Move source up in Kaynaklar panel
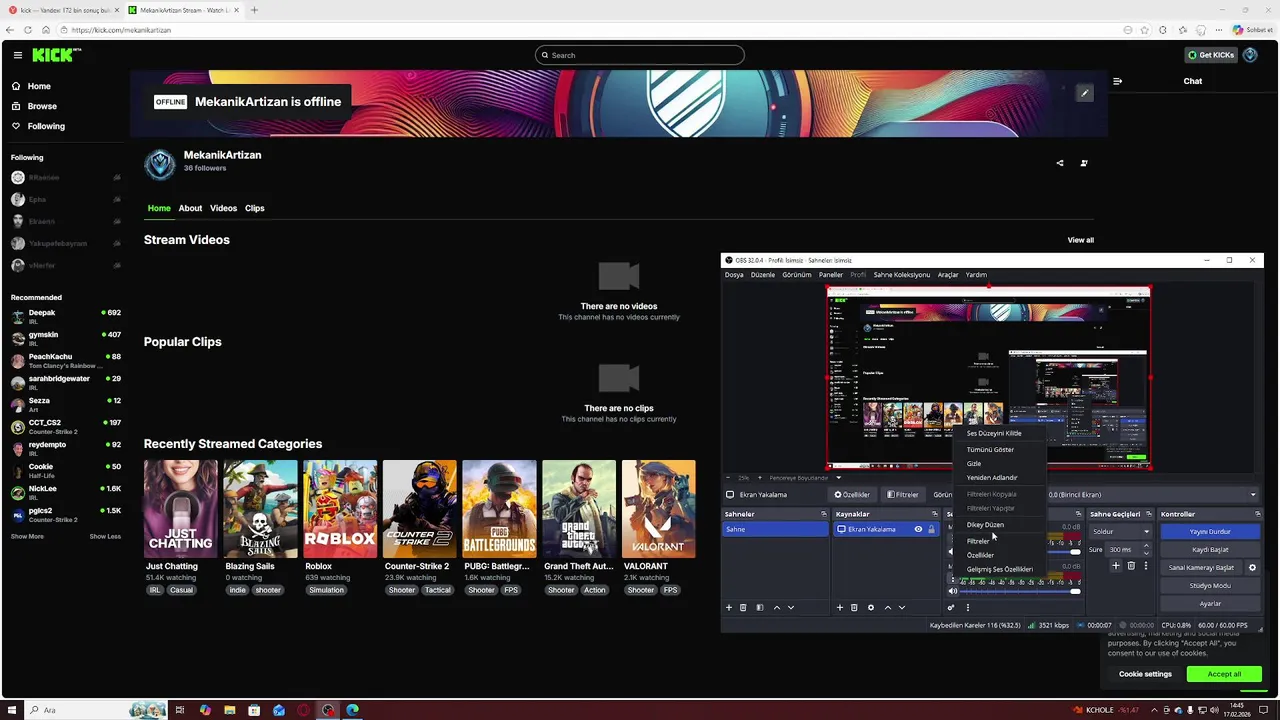 tap(888, 607)
